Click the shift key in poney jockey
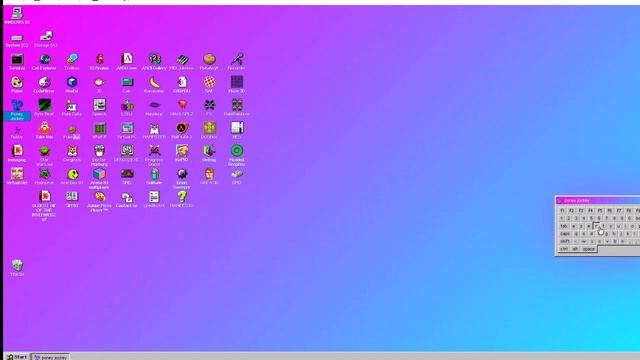 [x=564, y=241]
